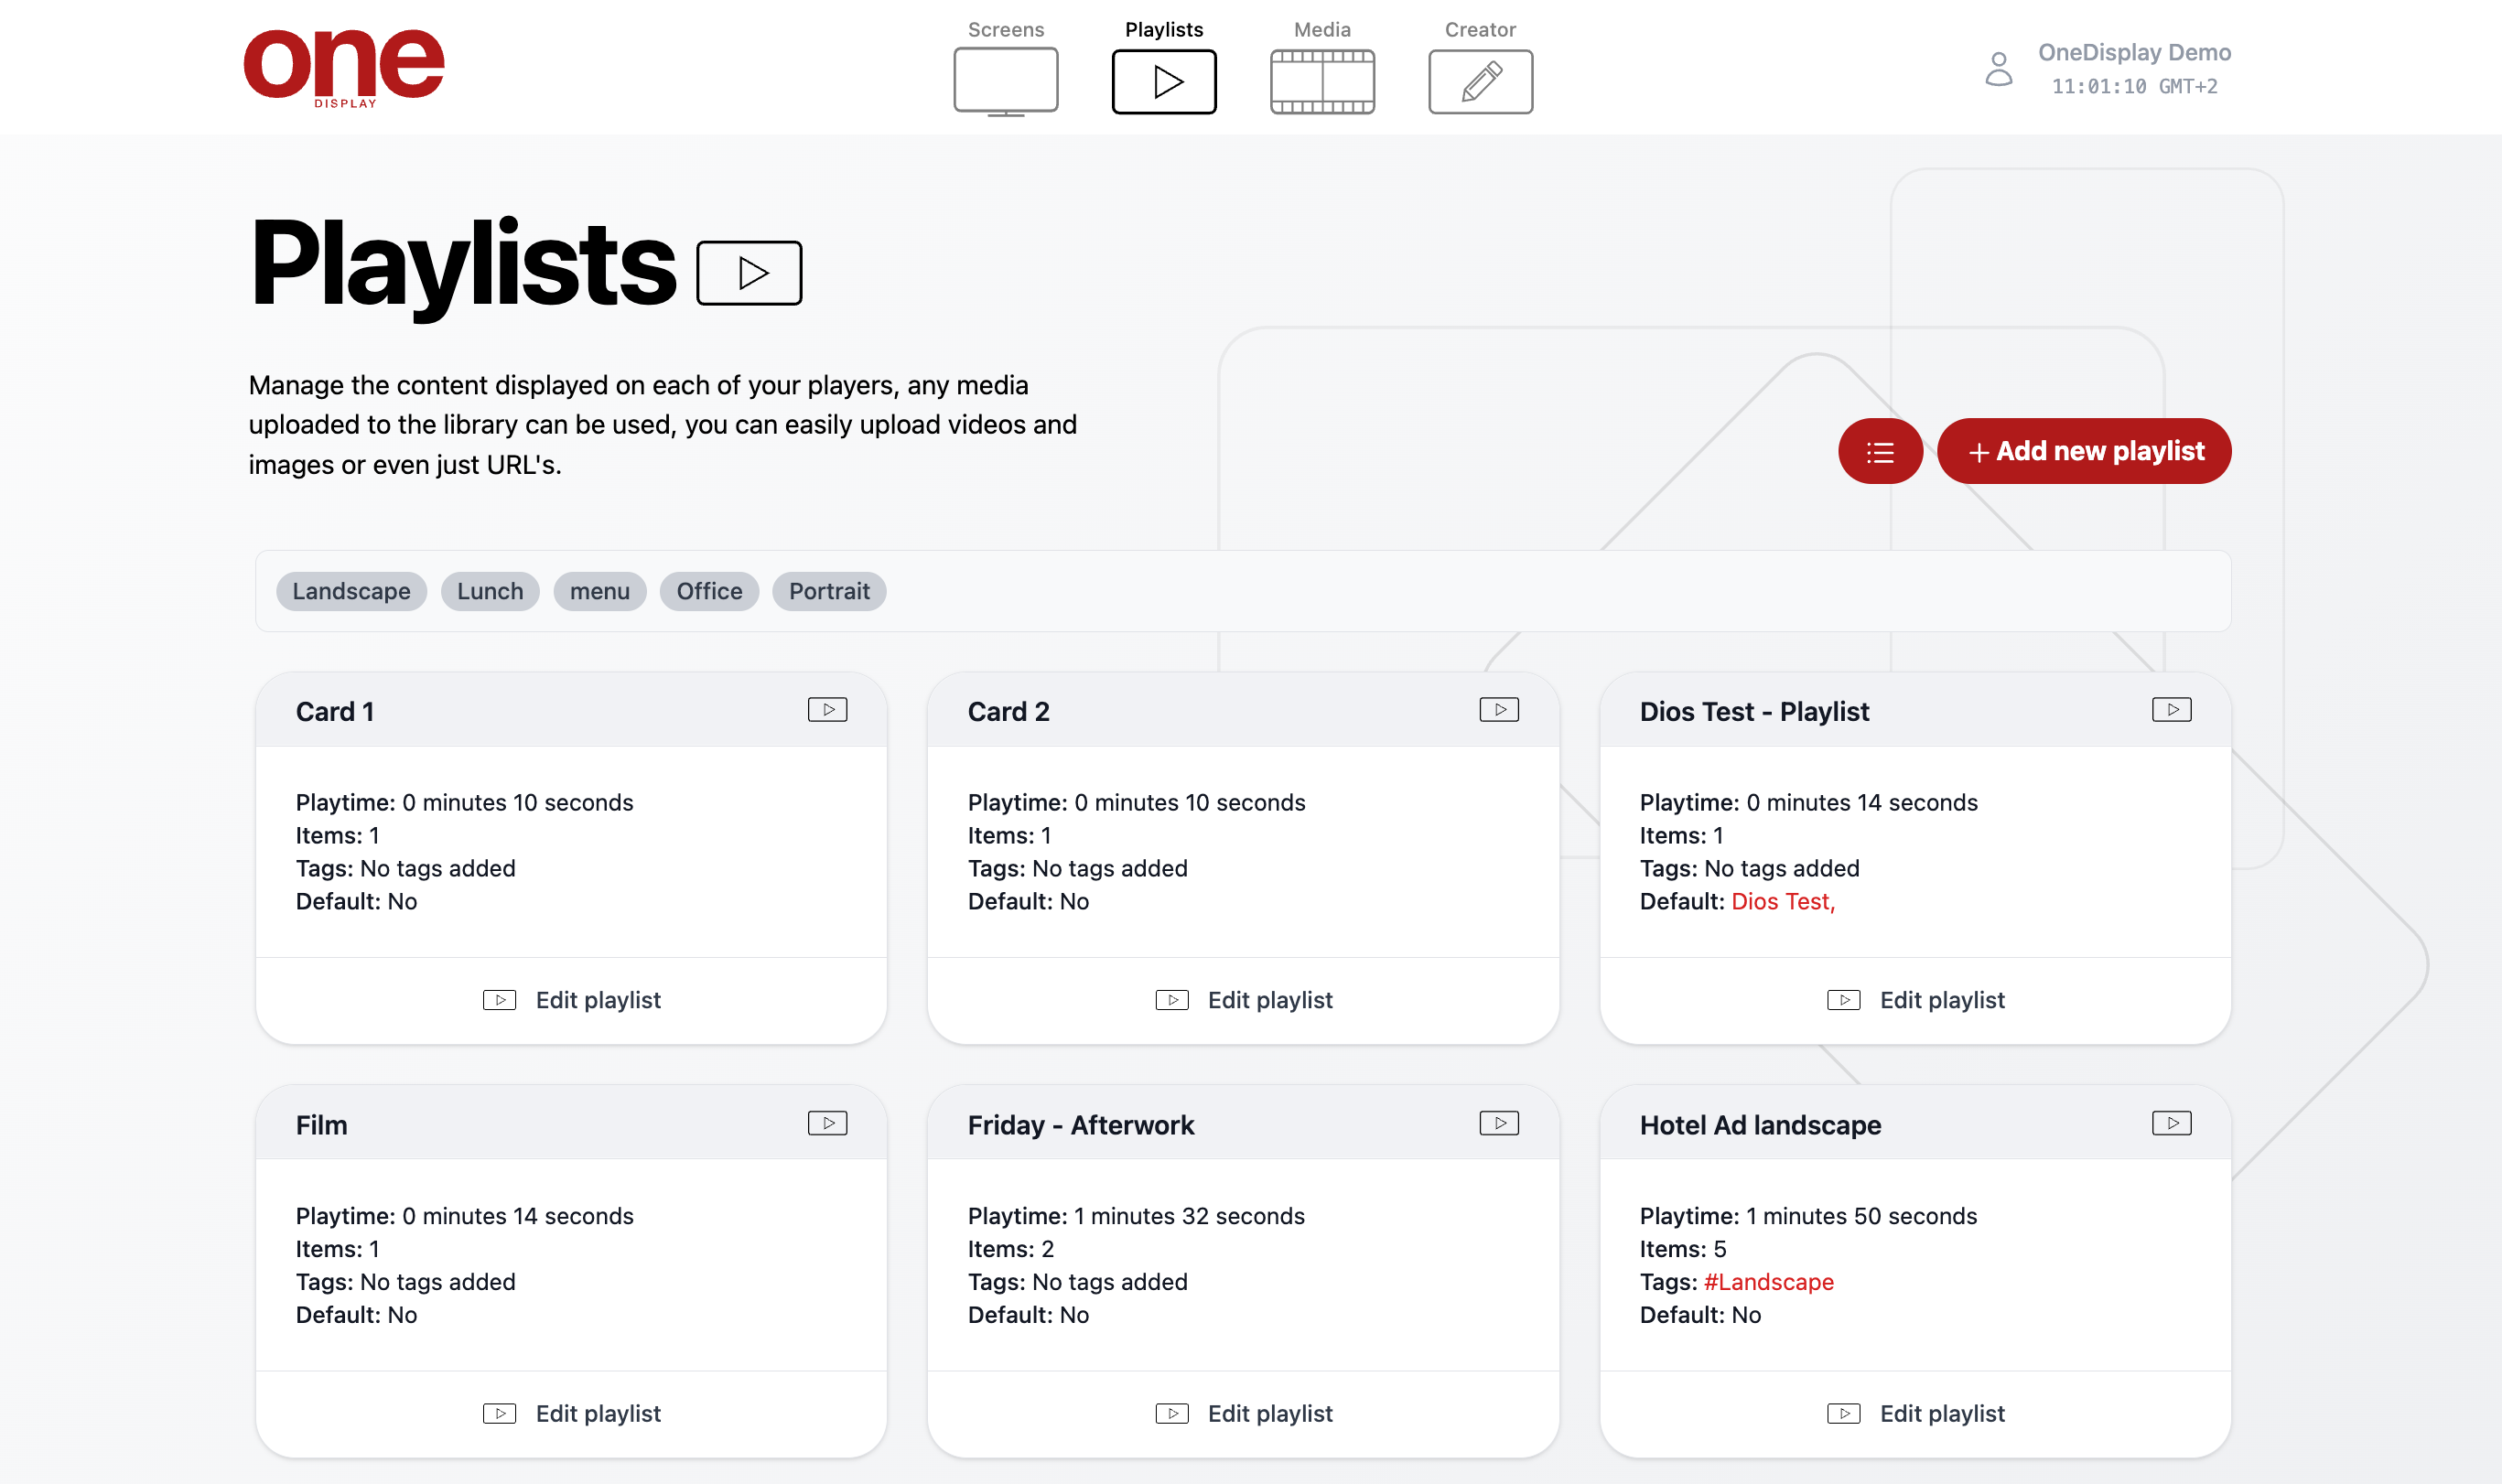The height and width of the screenshot is (1484, 2502).
Task: Switch to list view with red list button
Action: pyautogui.click(x=1879, y=452)
